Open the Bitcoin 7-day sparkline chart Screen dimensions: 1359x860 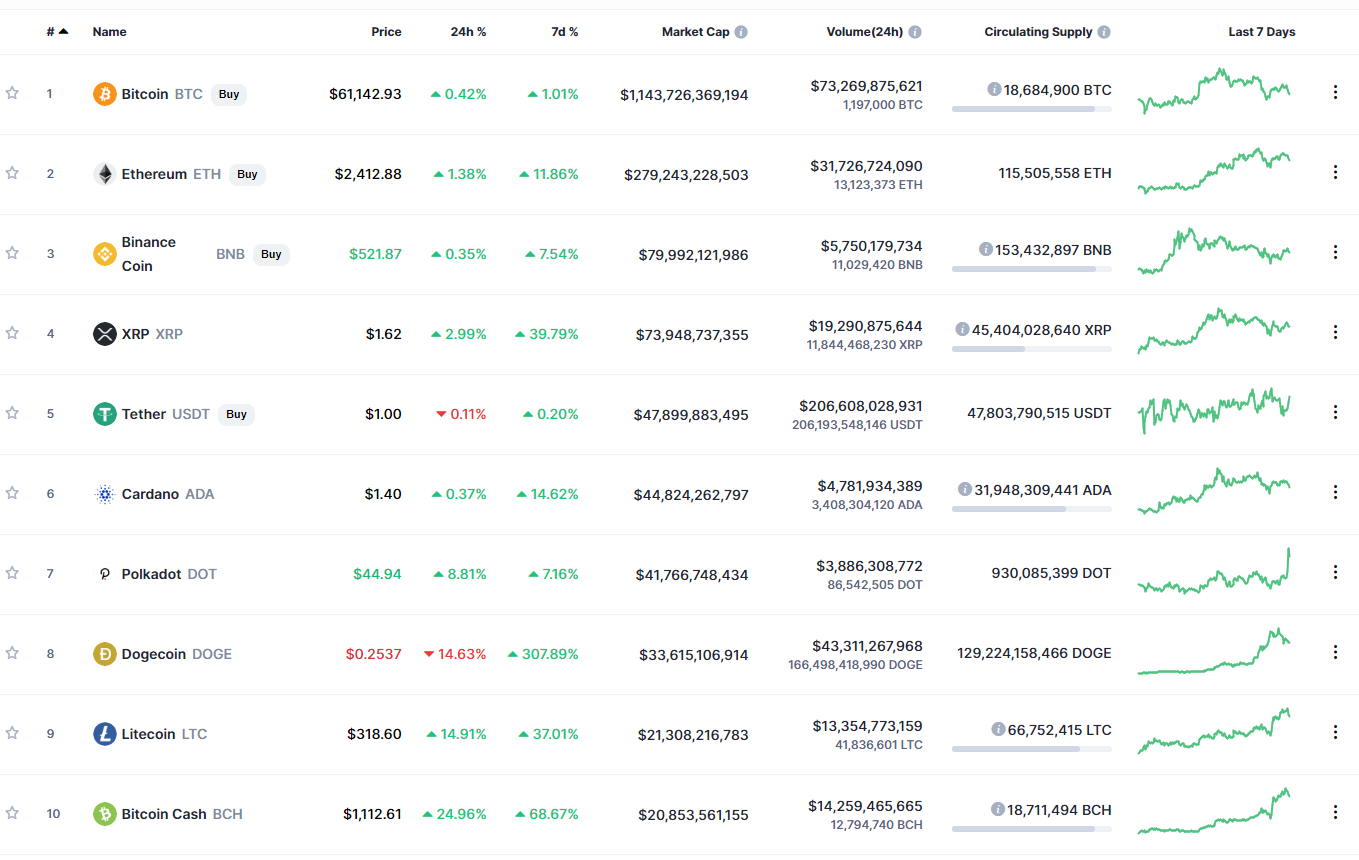pos(1214,91)
